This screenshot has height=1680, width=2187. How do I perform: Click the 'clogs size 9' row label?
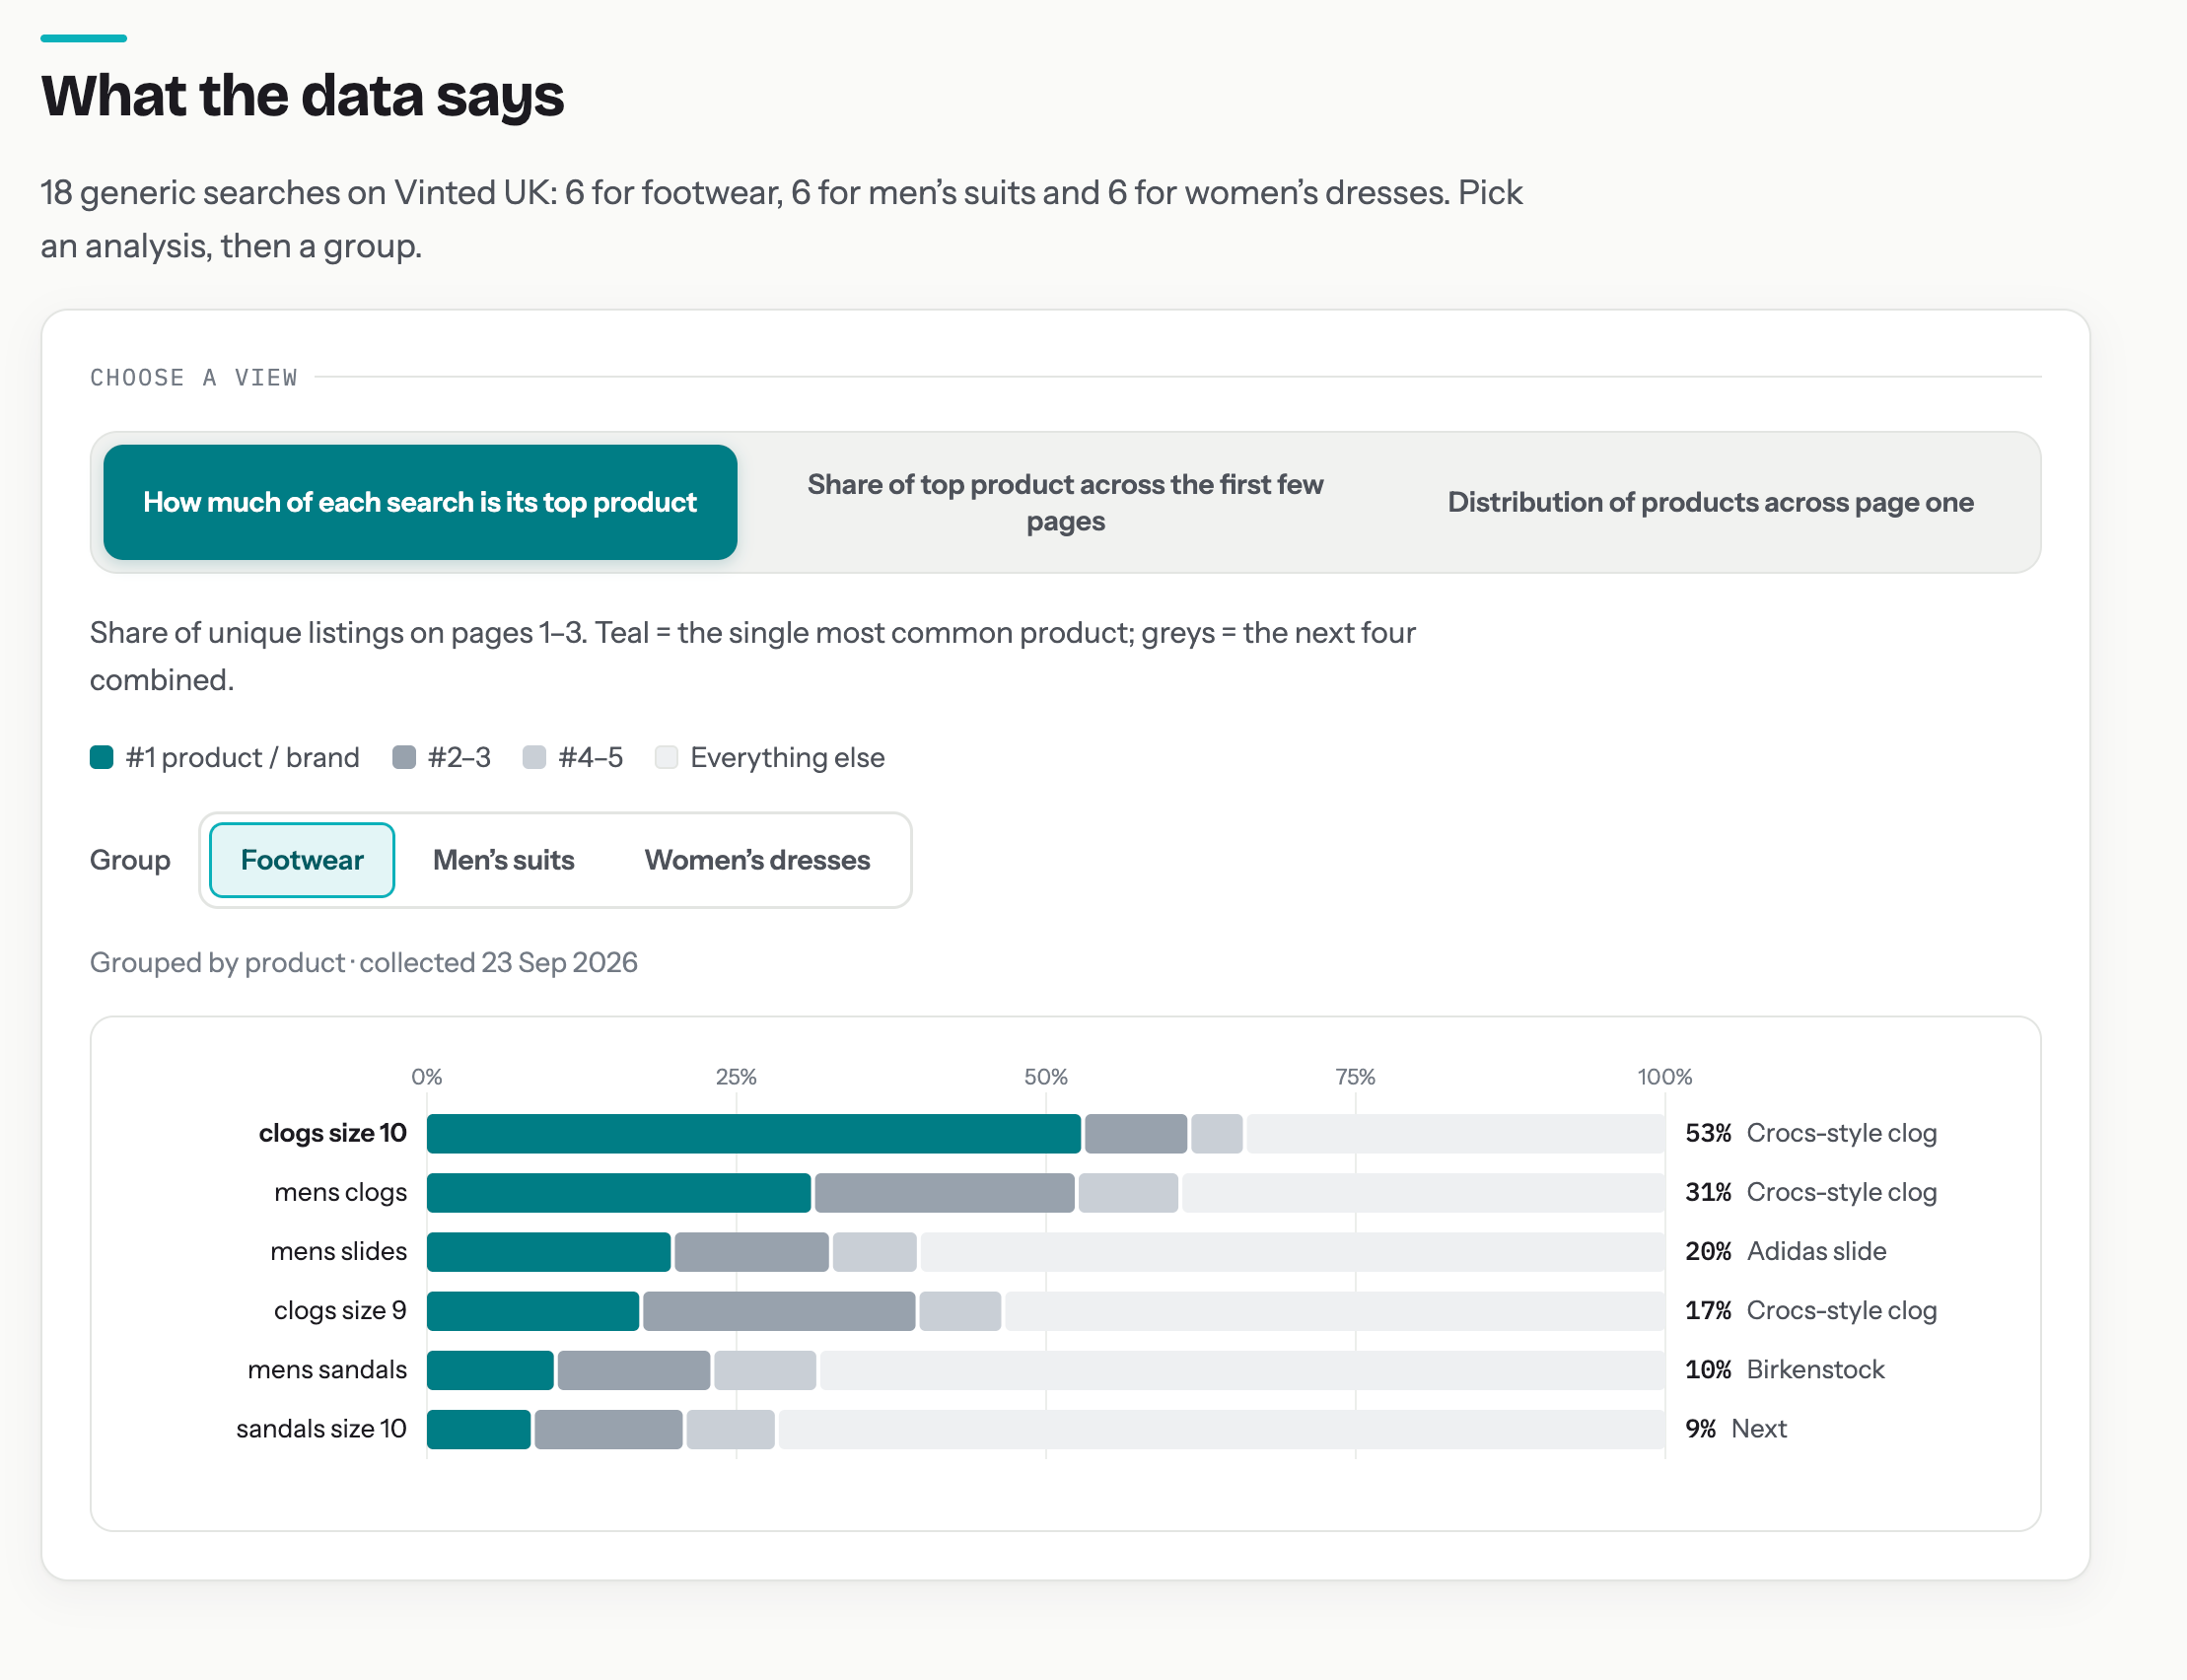click(340, 1310)
